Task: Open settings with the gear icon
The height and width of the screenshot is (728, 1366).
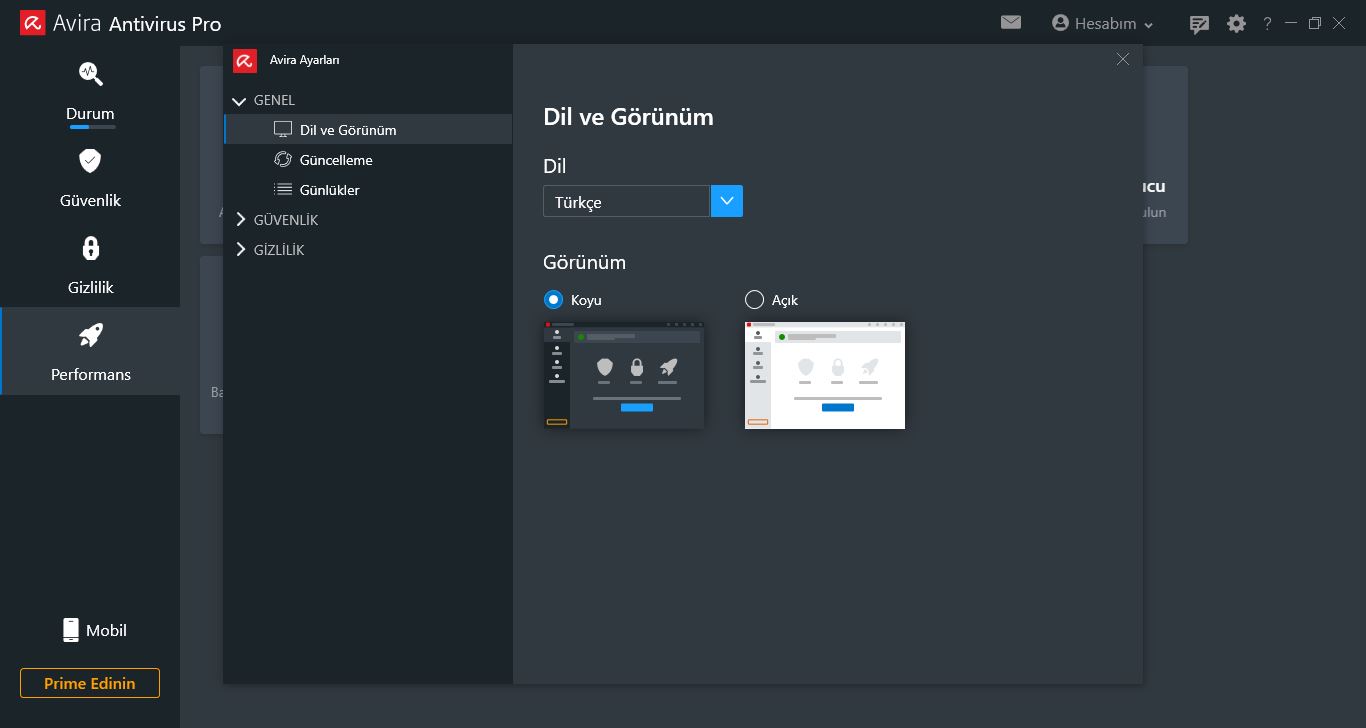Action: 1237,23
